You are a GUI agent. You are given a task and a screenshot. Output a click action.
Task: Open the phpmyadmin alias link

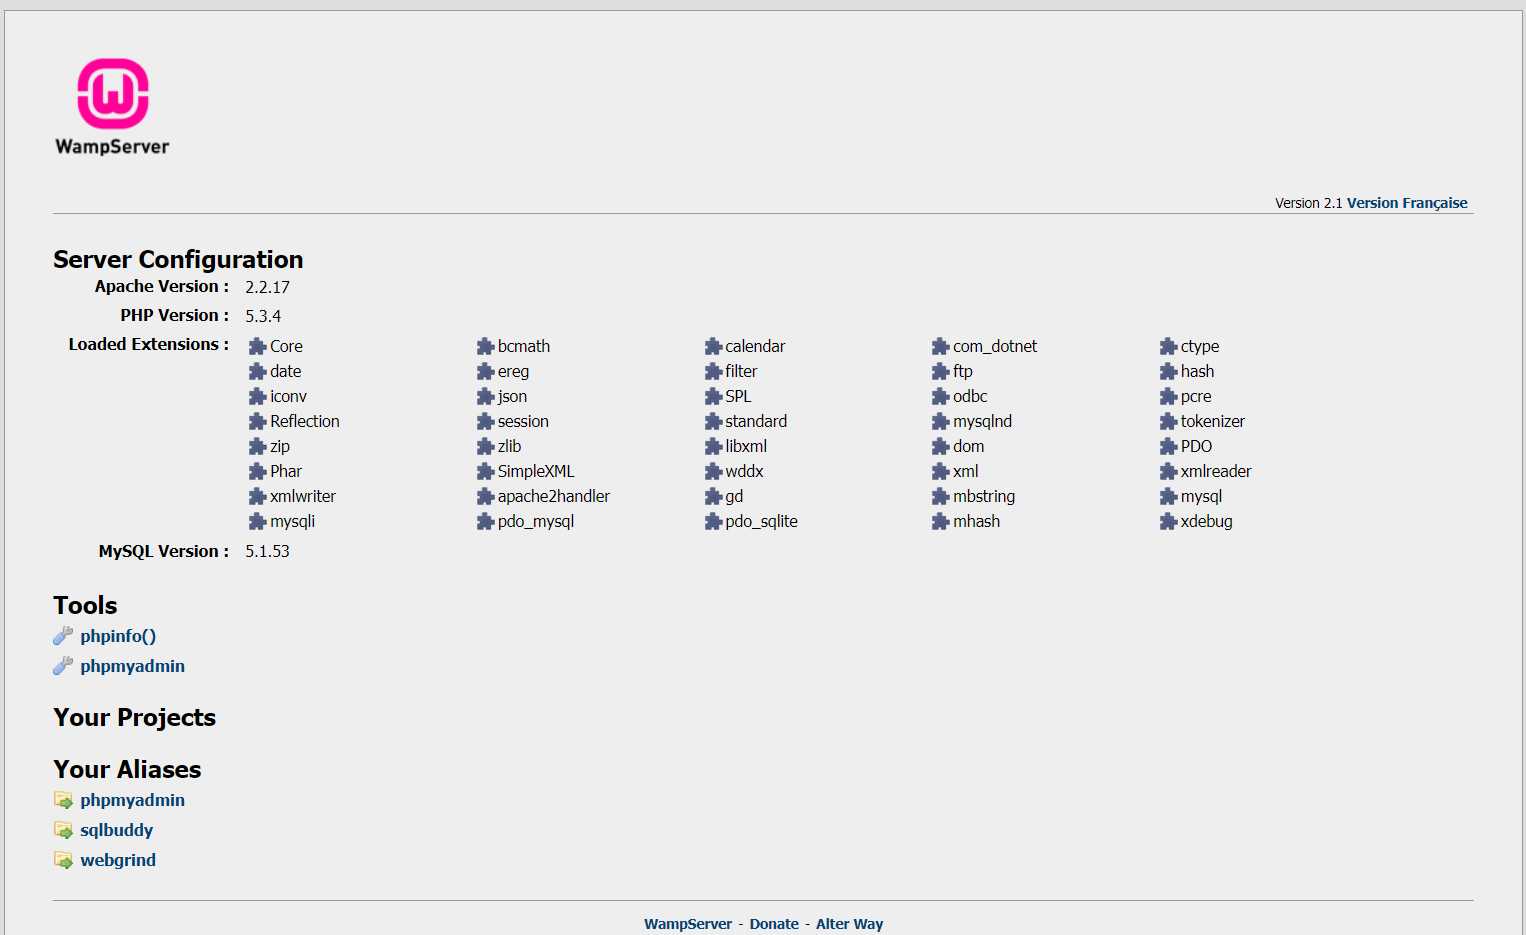pyautogui.click(x=132, y=800)
